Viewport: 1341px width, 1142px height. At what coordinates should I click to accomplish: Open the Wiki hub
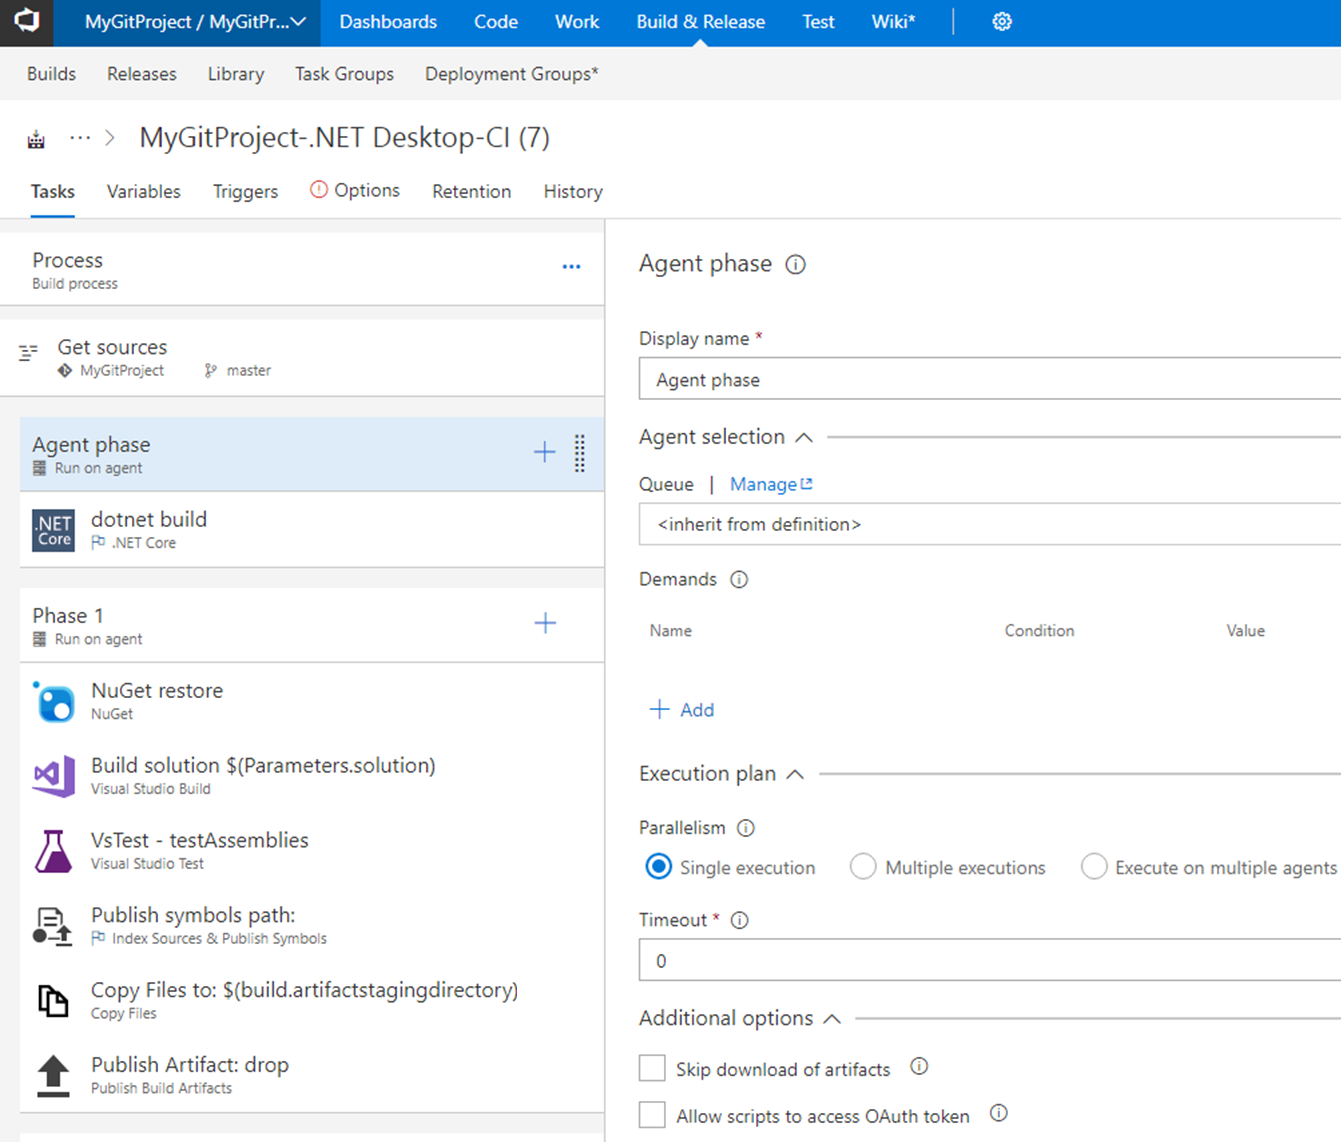point(893,22)
